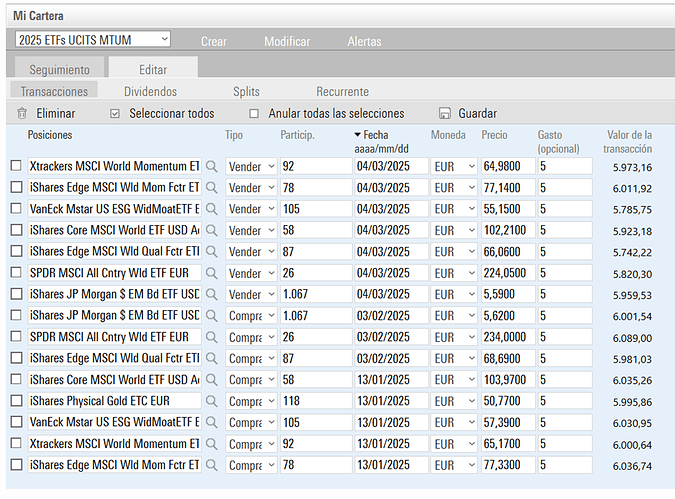Image resolution: width=675 pixels, height=499 pixels.
Task: Click Fecha field of iShares Physical Gold row
Action: (391, 401)
